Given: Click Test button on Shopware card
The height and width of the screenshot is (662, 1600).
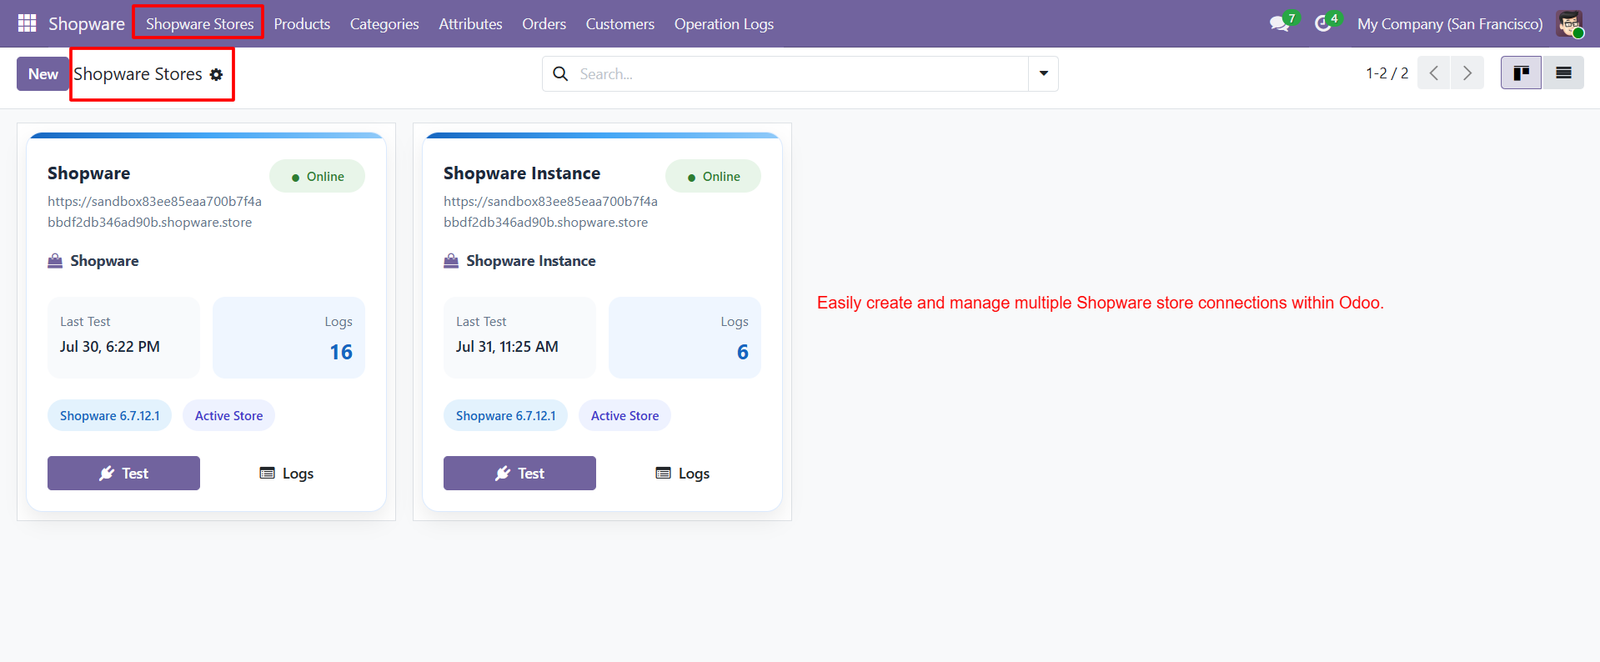Looking at the screenshot, I should coord(123,473).
